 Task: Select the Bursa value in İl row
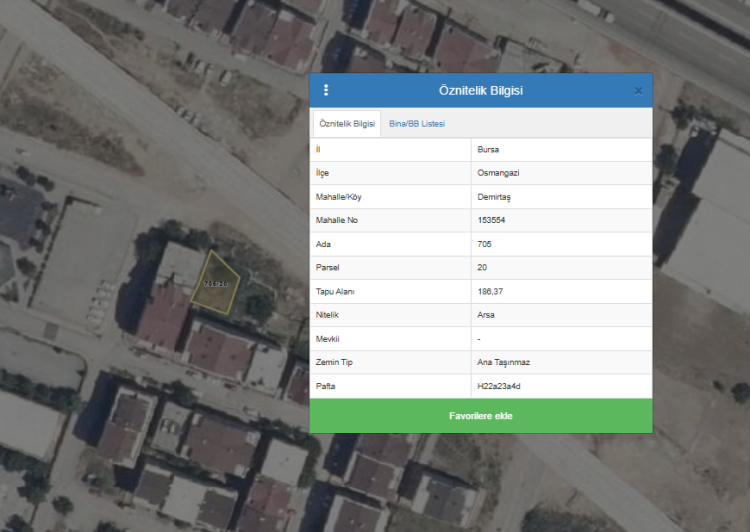click(489, 150)
